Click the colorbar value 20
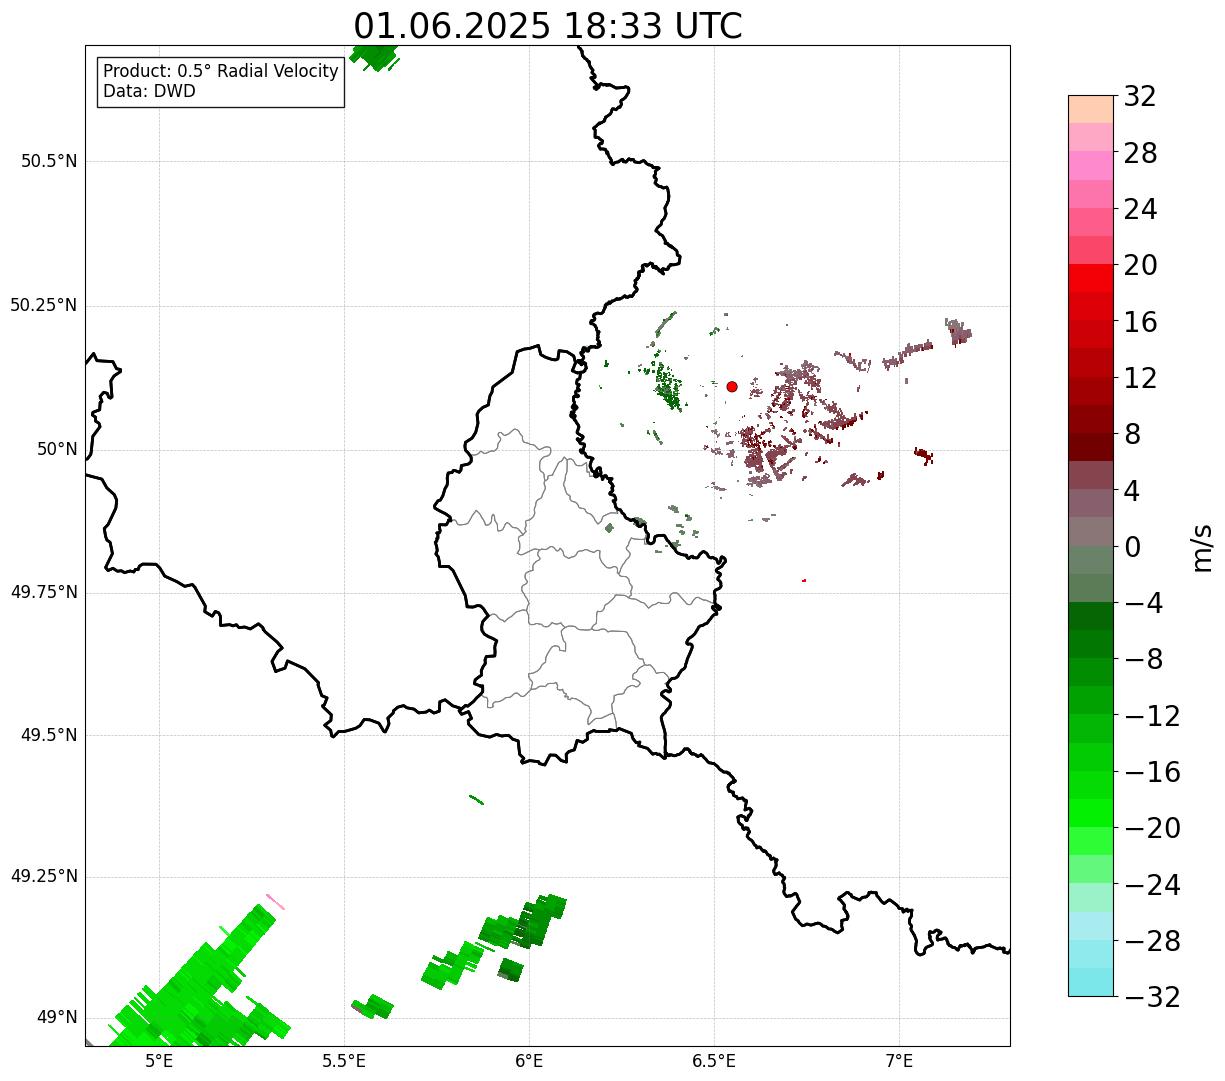 [x=1140, y=265]
